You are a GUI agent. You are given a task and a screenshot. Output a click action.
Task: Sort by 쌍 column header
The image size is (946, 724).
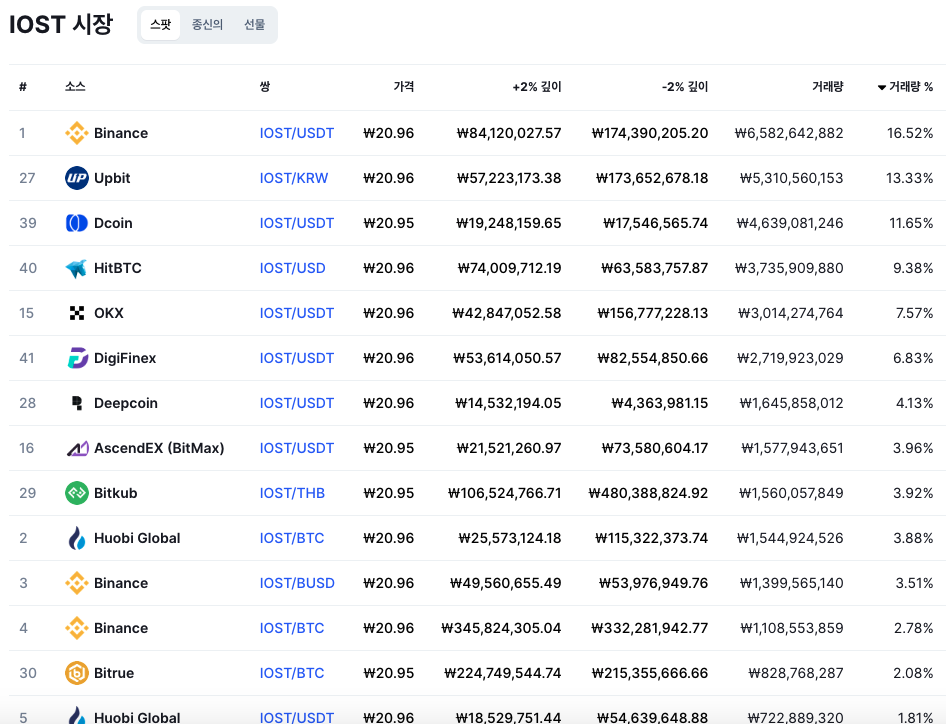click(265, 87)
